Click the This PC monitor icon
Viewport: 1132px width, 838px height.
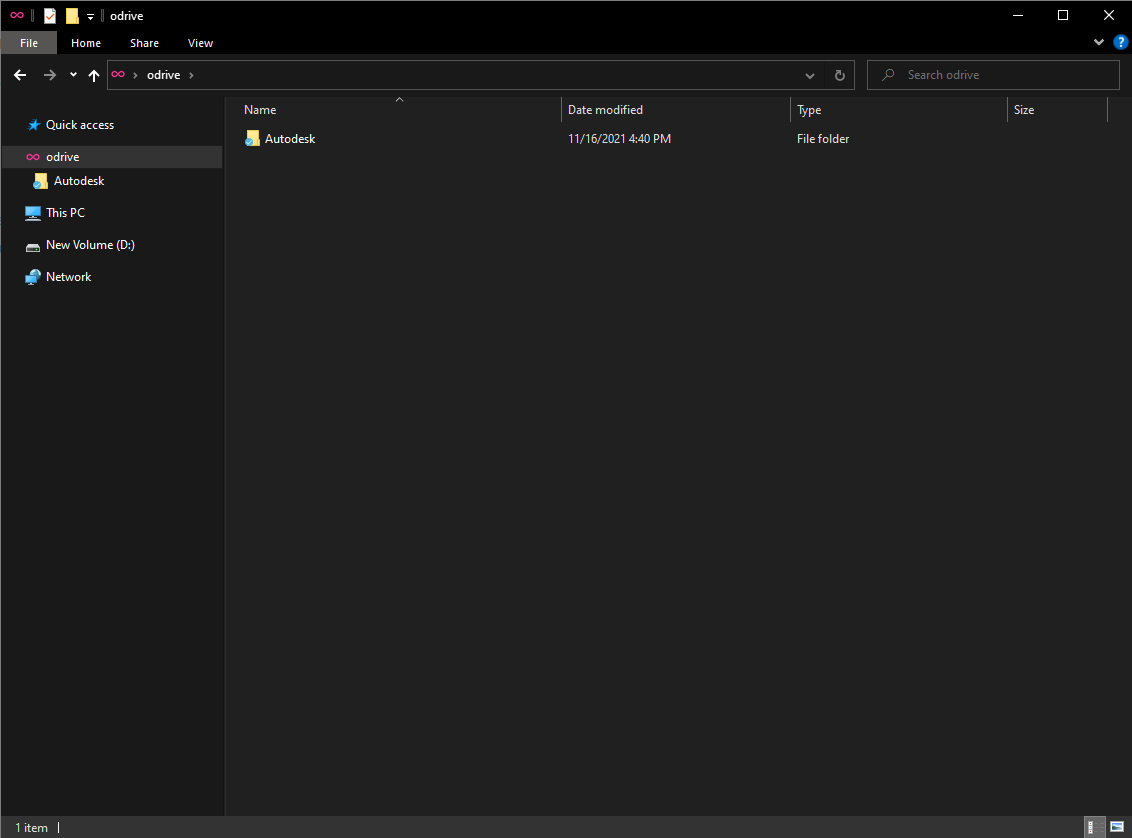33,214
